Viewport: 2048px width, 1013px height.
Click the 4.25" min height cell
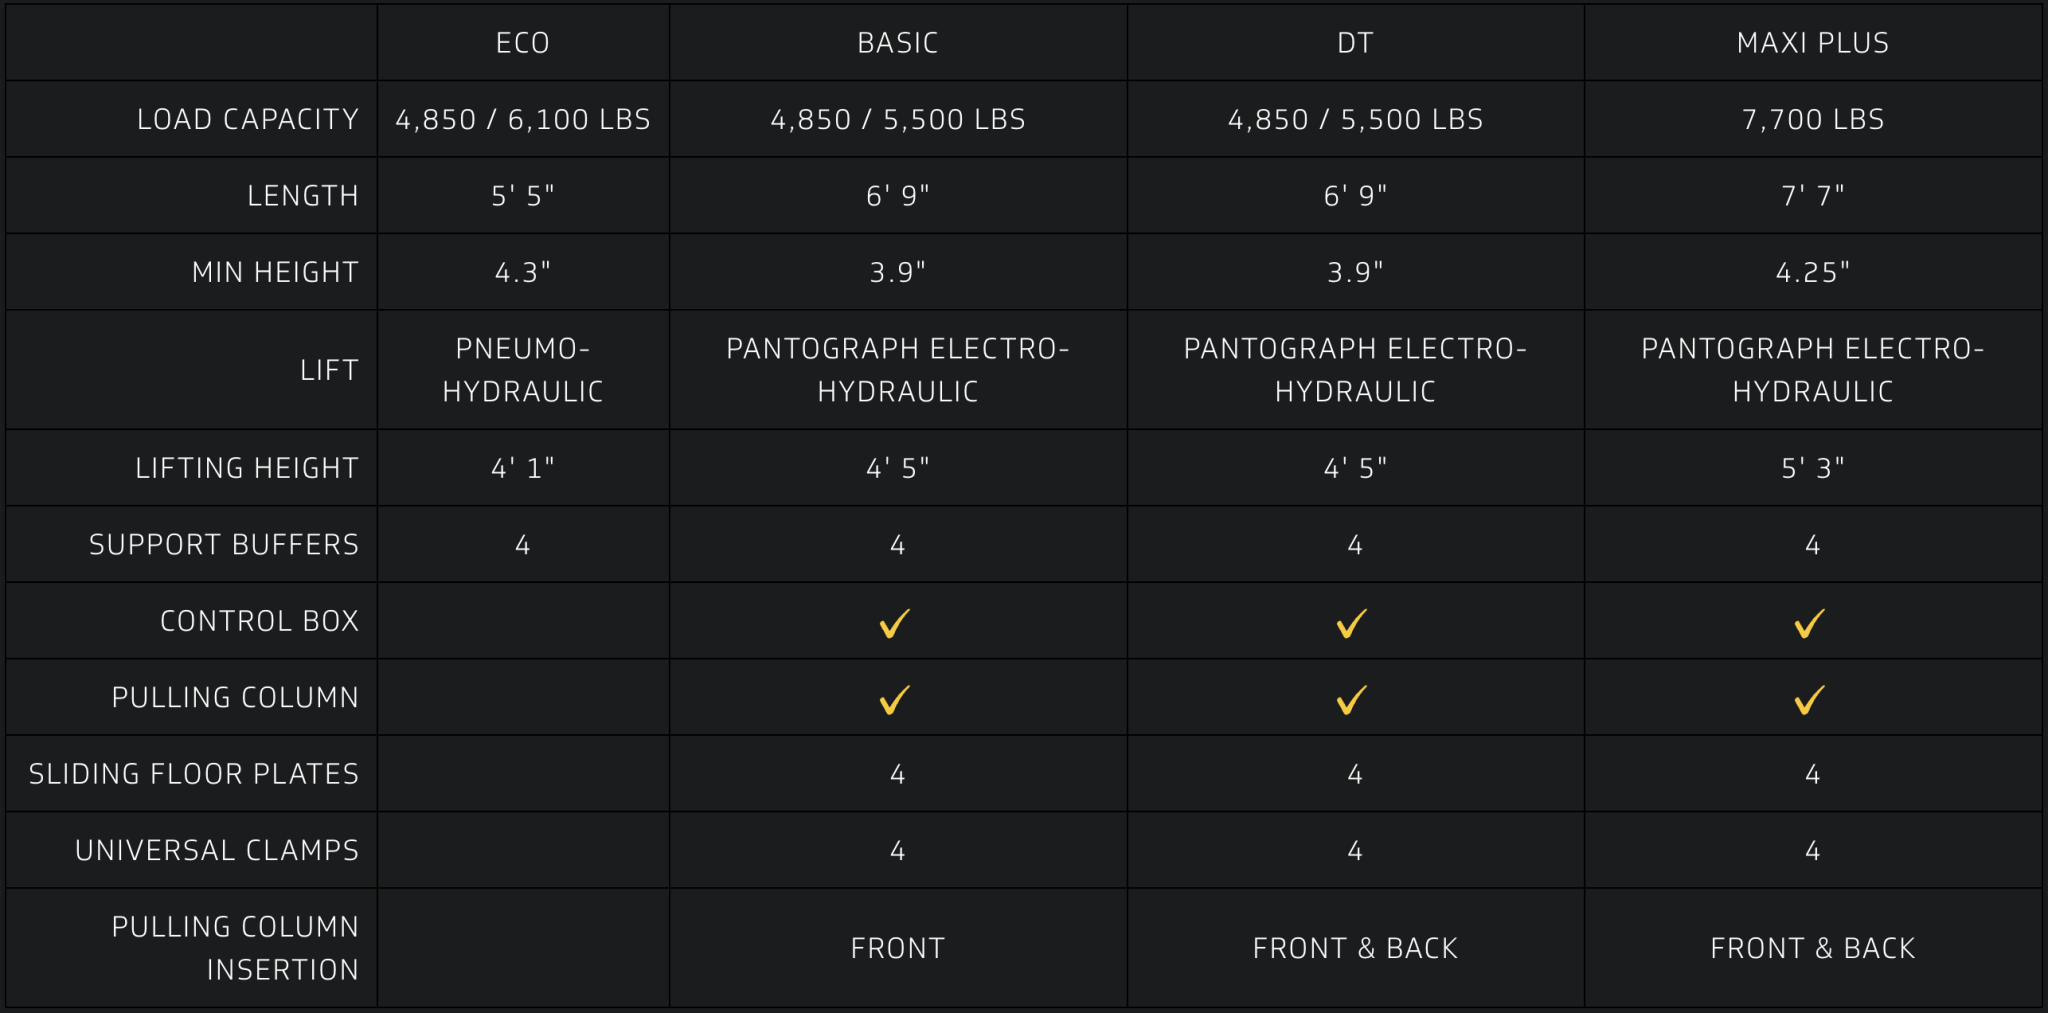(1813, 272)
